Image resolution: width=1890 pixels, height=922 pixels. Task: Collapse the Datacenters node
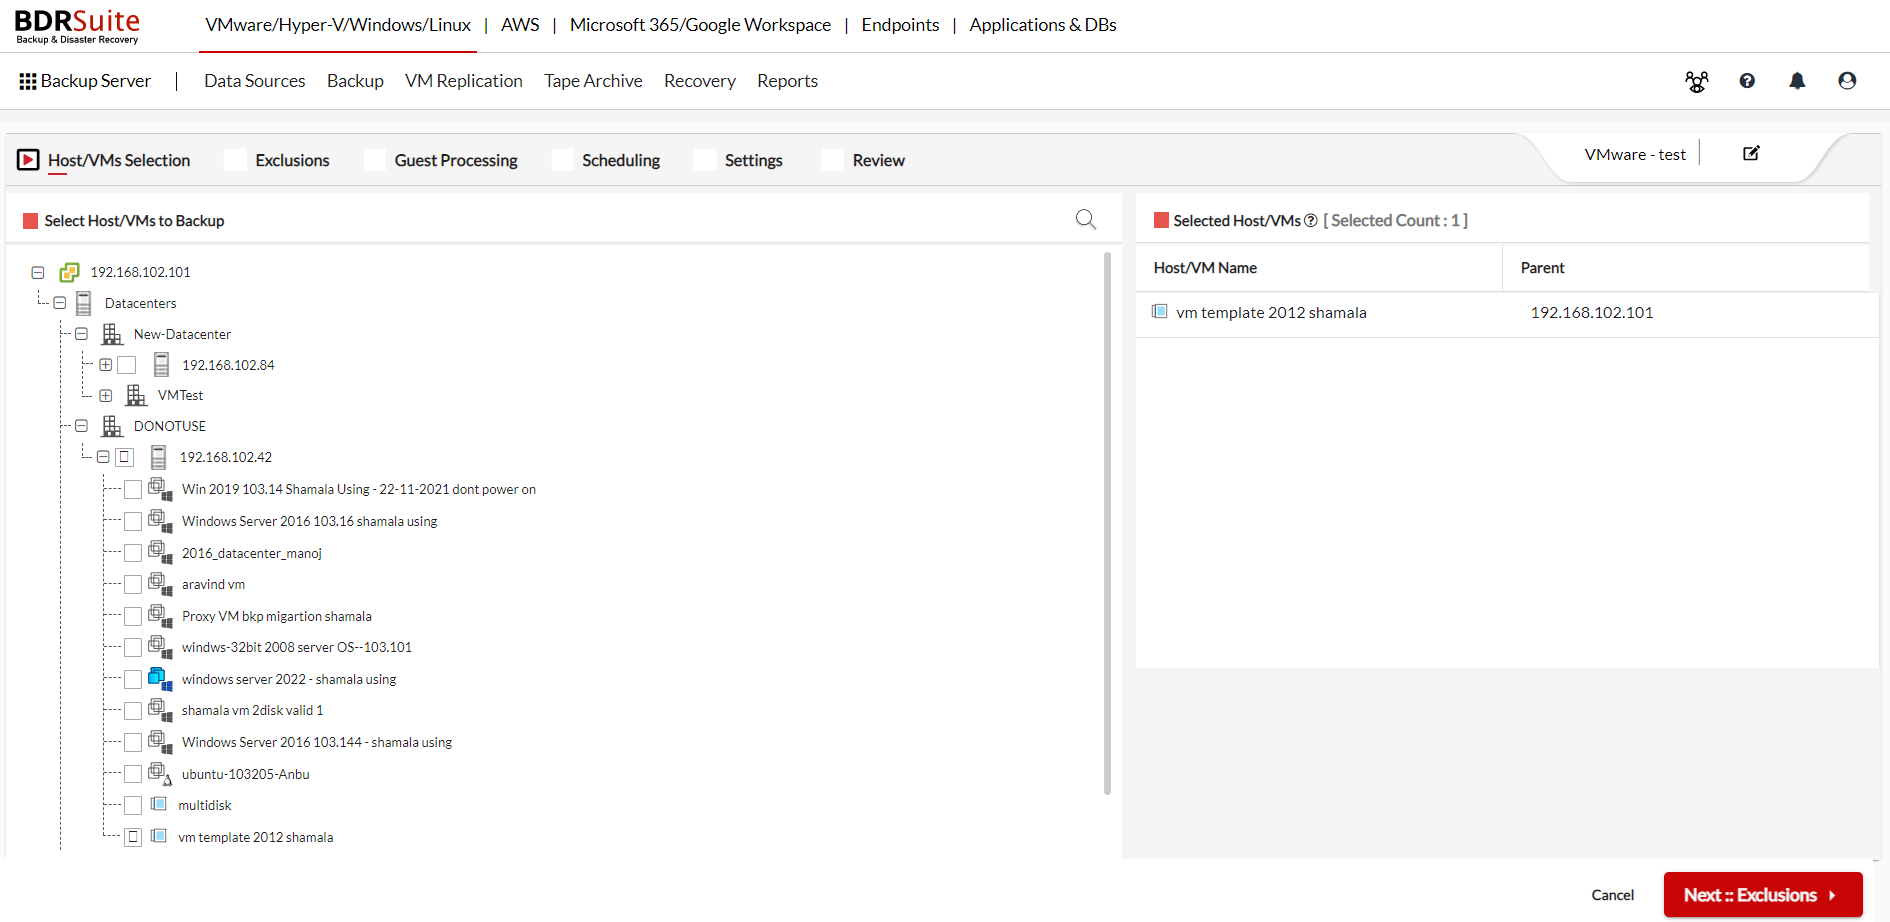[60, 303]
